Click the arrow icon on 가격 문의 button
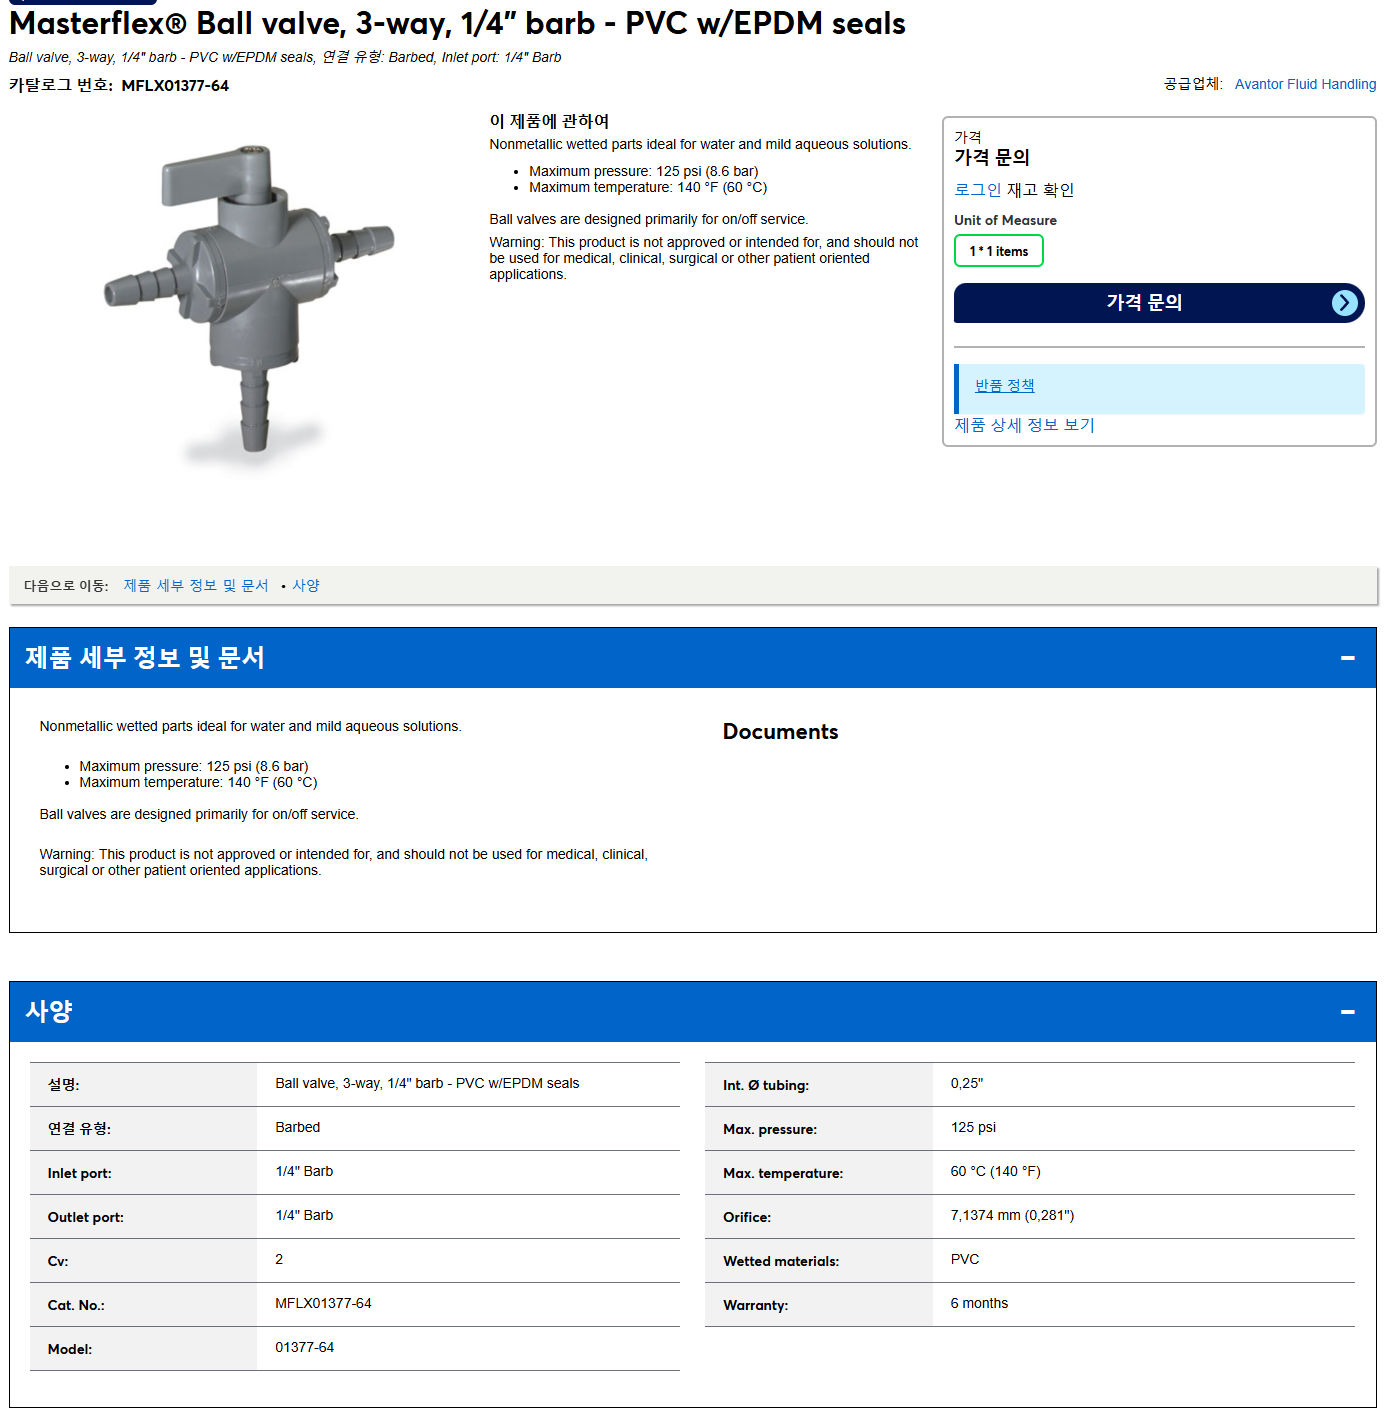The width and height of the screenshot is (1384, 1428). pos(1345,303)
